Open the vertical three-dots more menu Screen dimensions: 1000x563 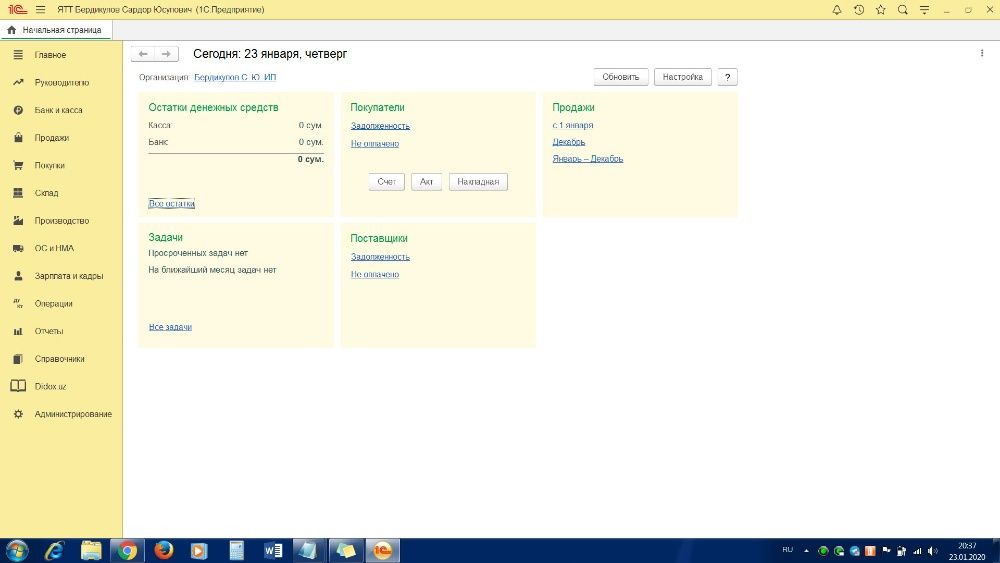[982, 54]
